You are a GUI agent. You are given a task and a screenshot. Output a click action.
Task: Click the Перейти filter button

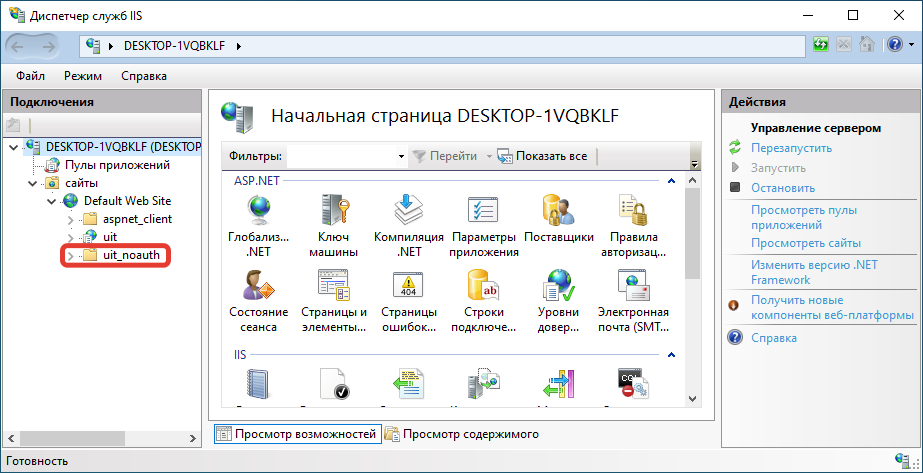tap(445, 156)
